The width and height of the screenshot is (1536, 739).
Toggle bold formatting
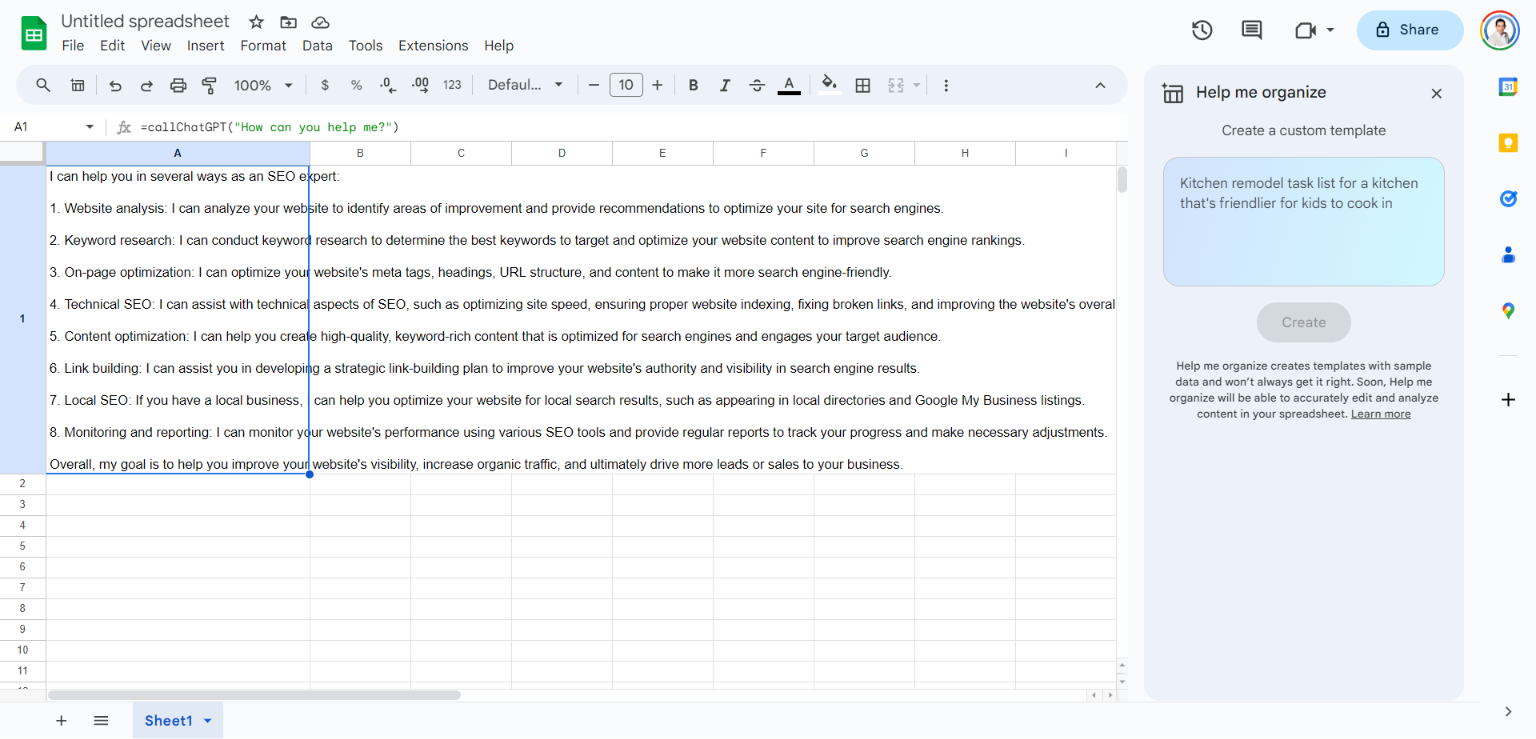(x=693, y=85)
